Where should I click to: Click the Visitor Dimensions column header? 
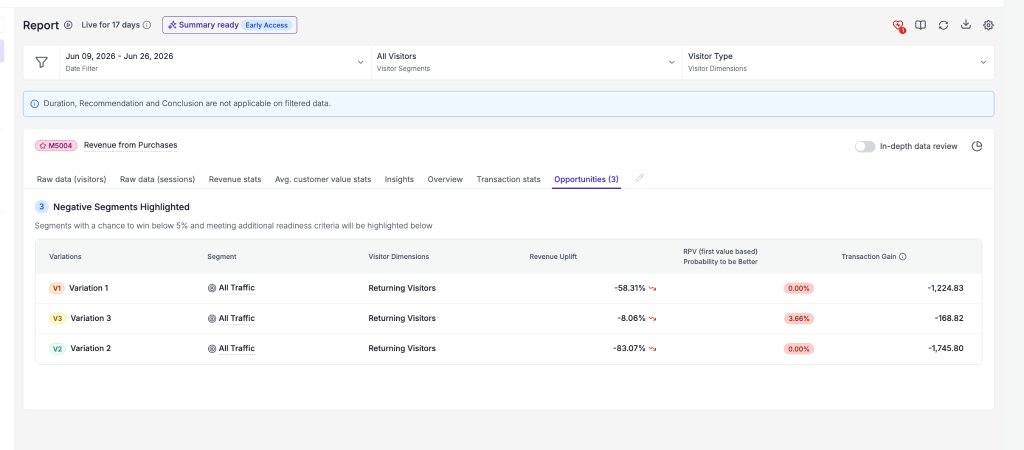(398, 257)
